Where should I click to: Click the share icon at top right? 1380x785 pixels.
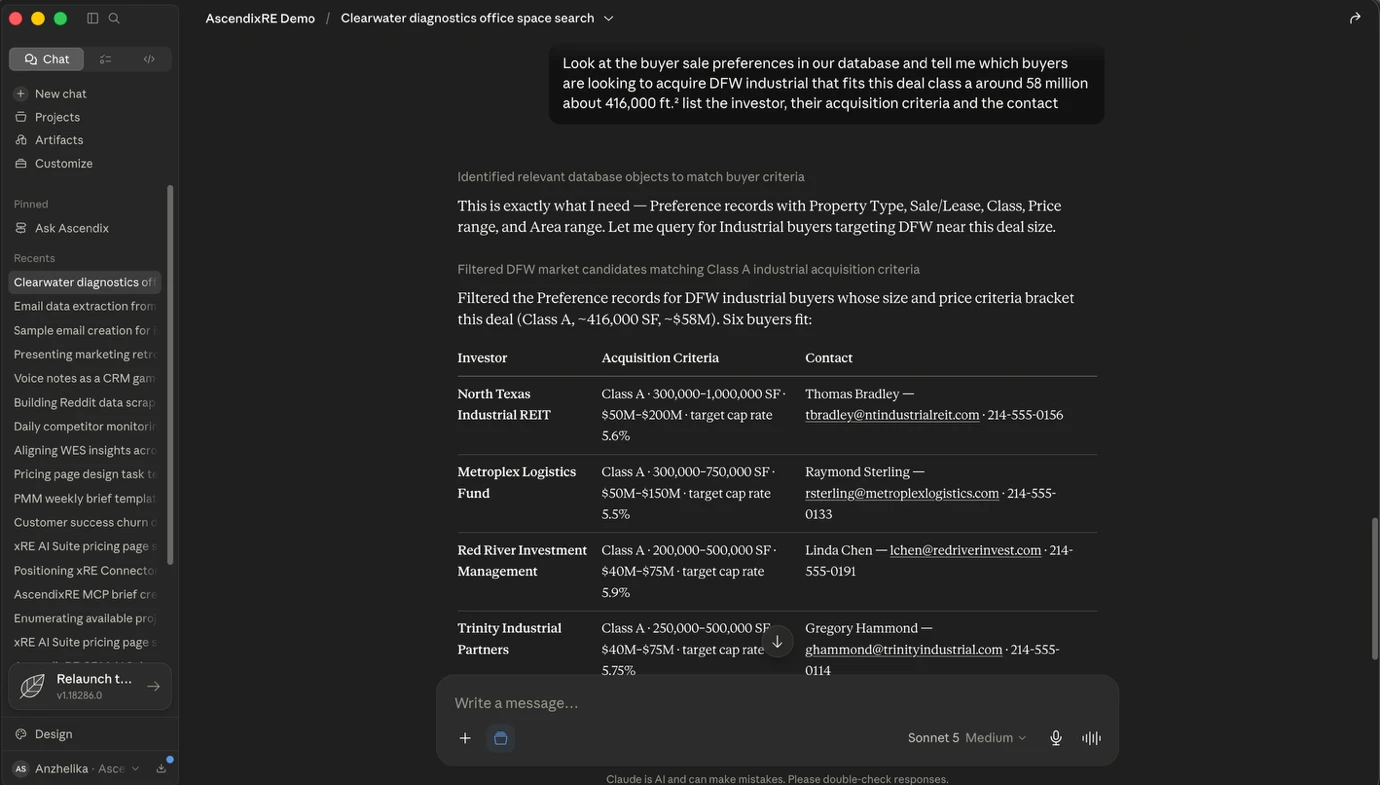click(1355, 18)
